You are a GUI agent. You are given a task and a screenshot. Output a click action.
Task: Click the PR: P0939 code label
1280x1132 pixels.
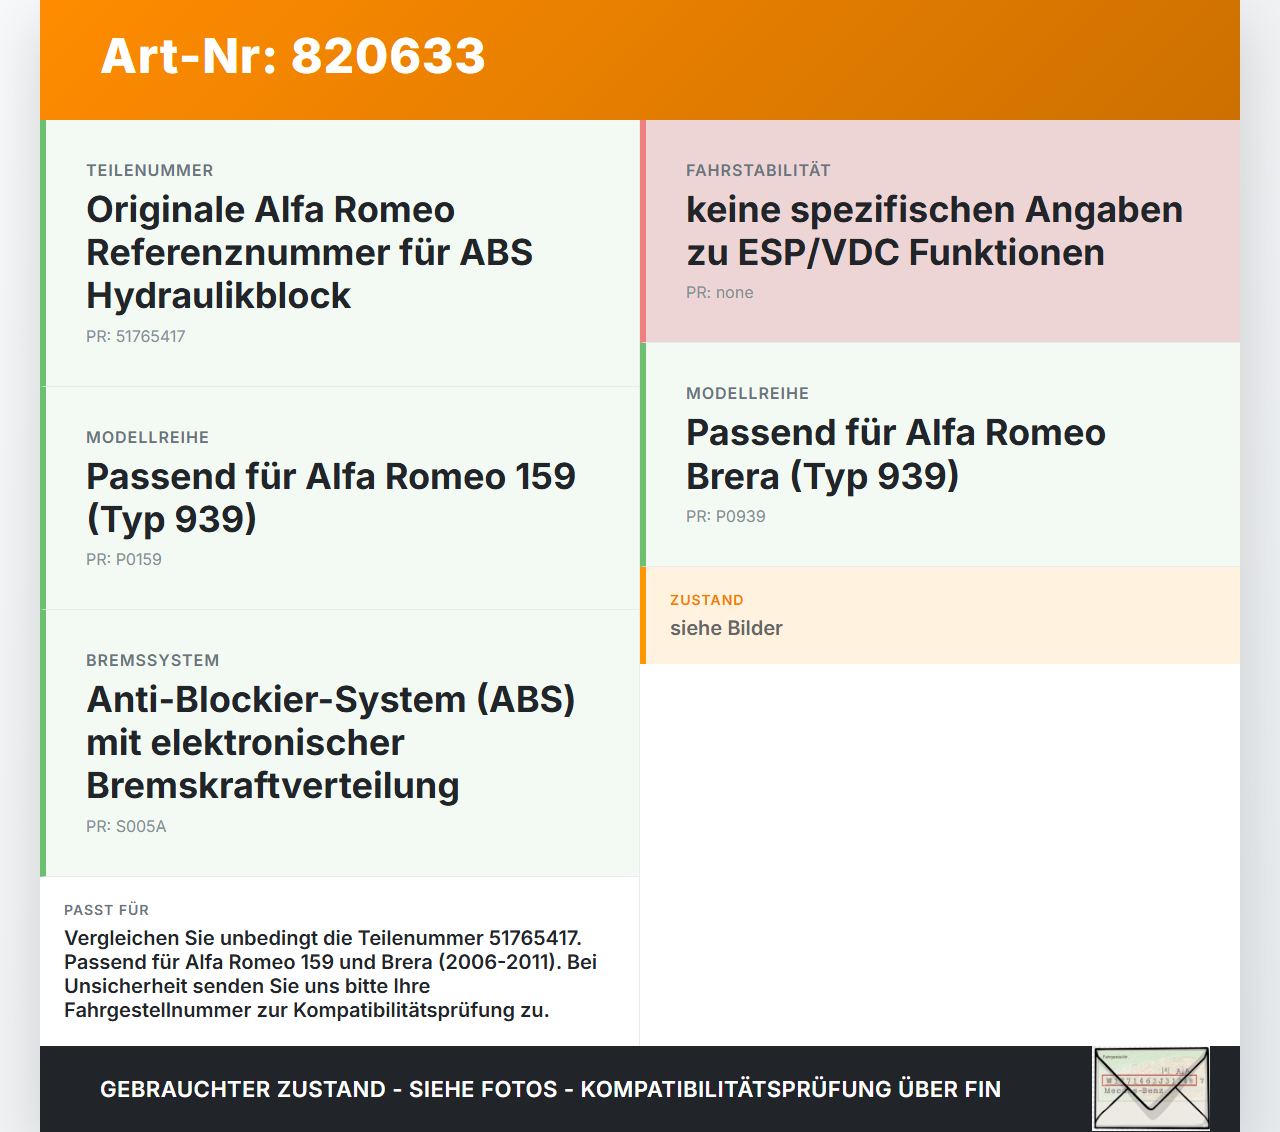(x=726, y=517)
